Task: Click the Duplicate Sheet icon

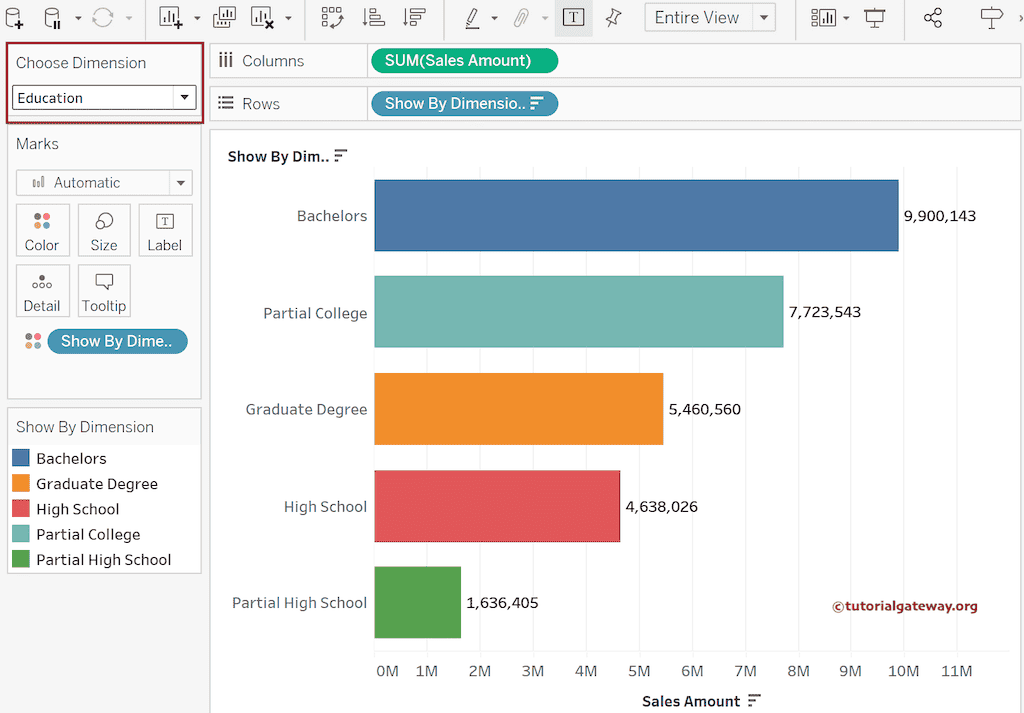Action: coord(224,18)
